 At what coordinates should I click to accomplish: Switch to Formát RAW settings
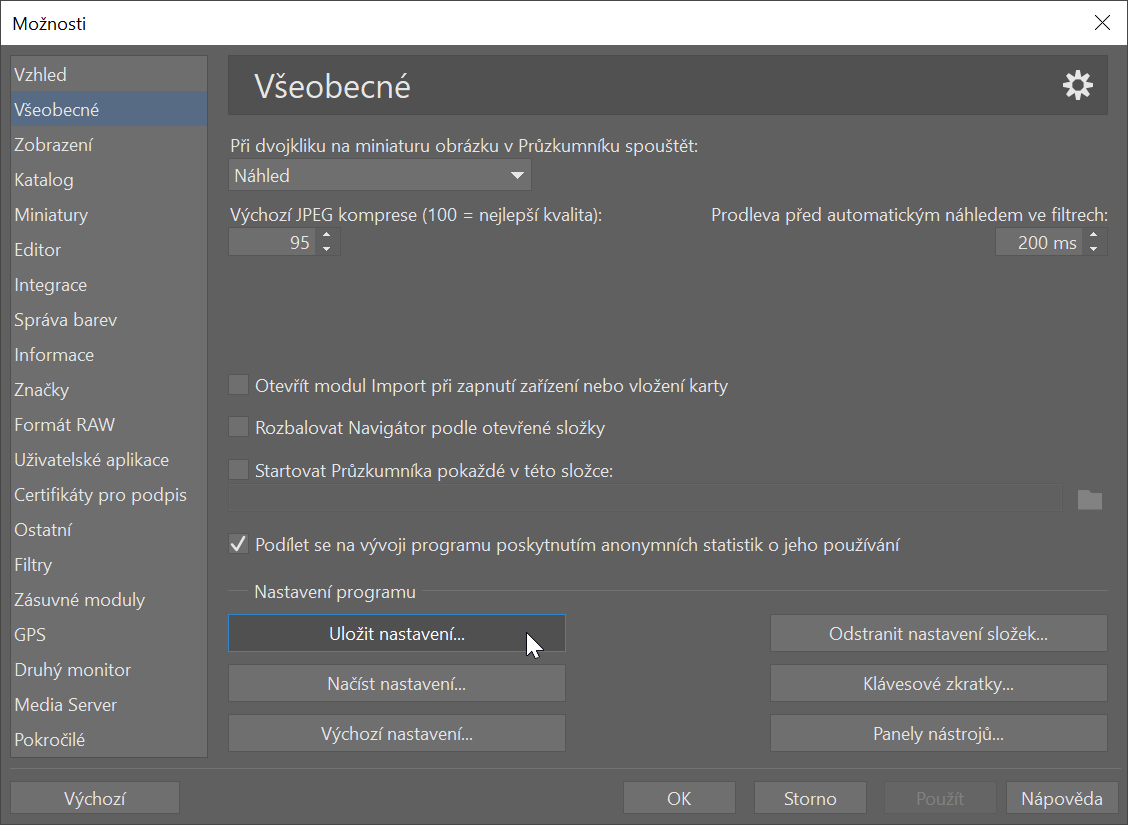[64, 425]
